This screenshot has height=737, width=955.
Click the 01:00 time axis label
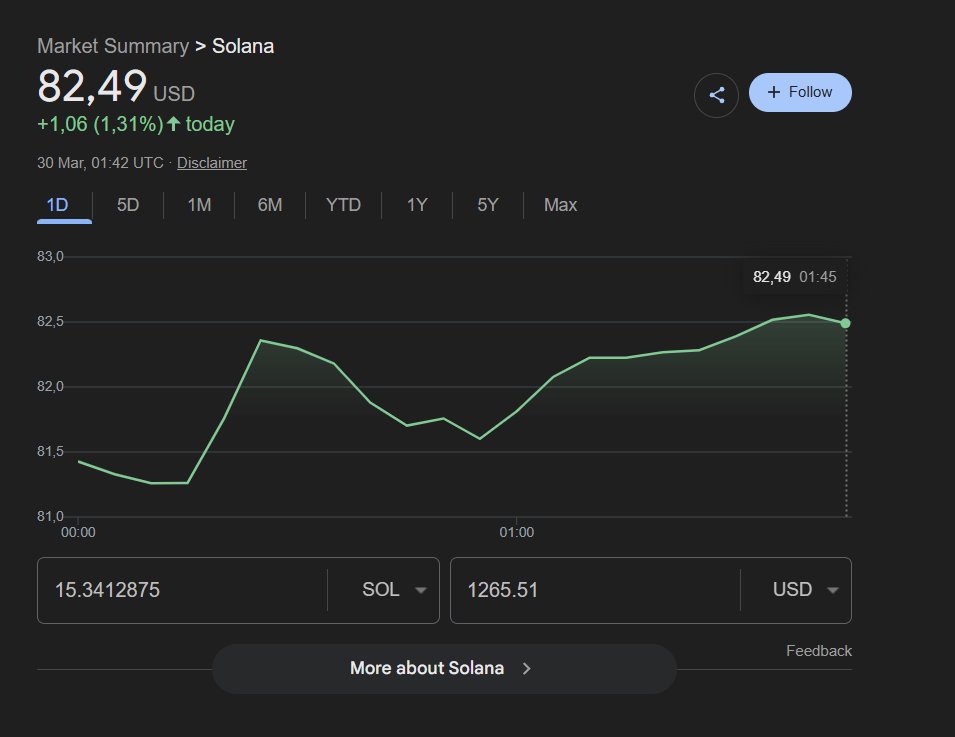click(516, 532)
